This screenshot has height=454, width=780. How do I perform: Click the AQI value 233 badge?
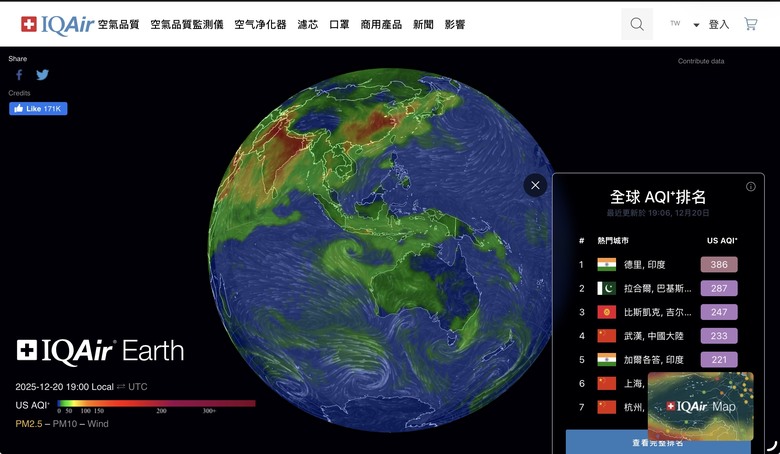click(719, 336)
